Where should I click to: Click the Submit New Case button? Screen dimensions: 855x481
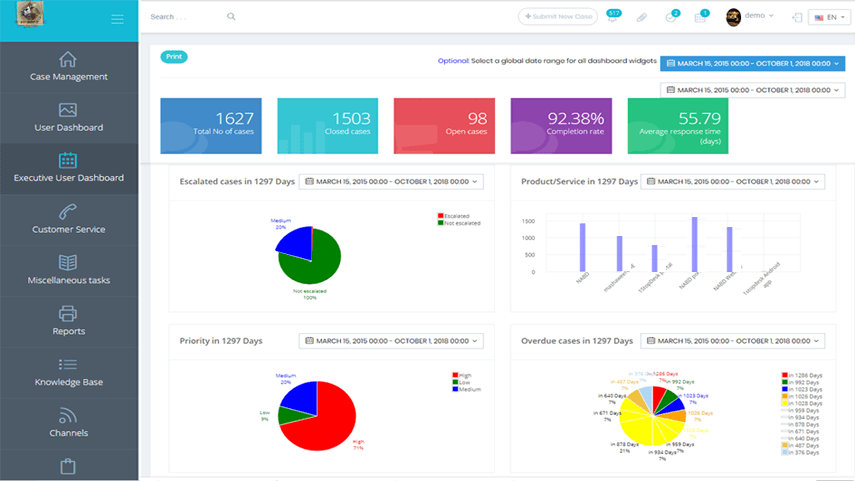[x=559, y=17]
